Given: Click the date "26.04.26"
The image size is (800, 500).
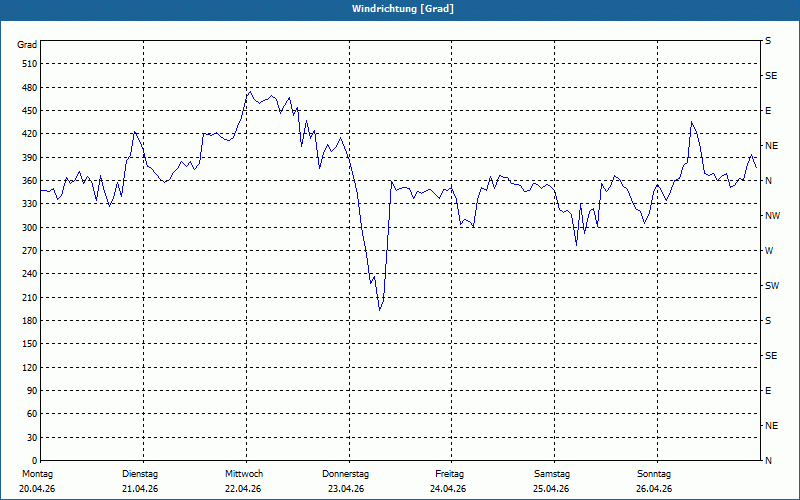Looking at the screenshot, I should [x=654, y=489].
